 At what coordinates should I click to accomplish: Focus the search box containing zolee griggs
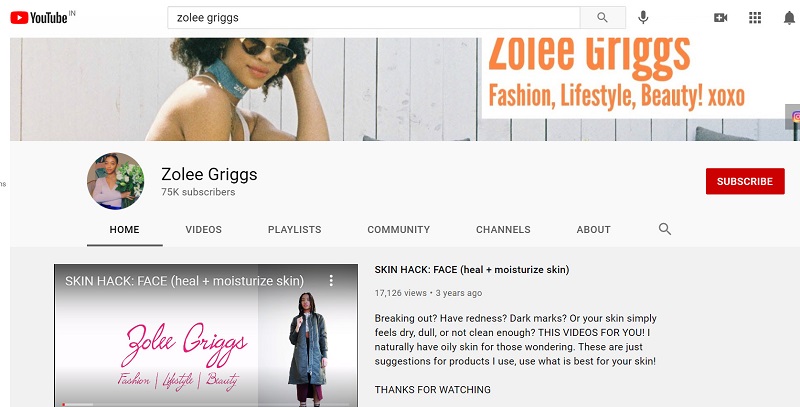pyautogui.click(x=373, y=18)
